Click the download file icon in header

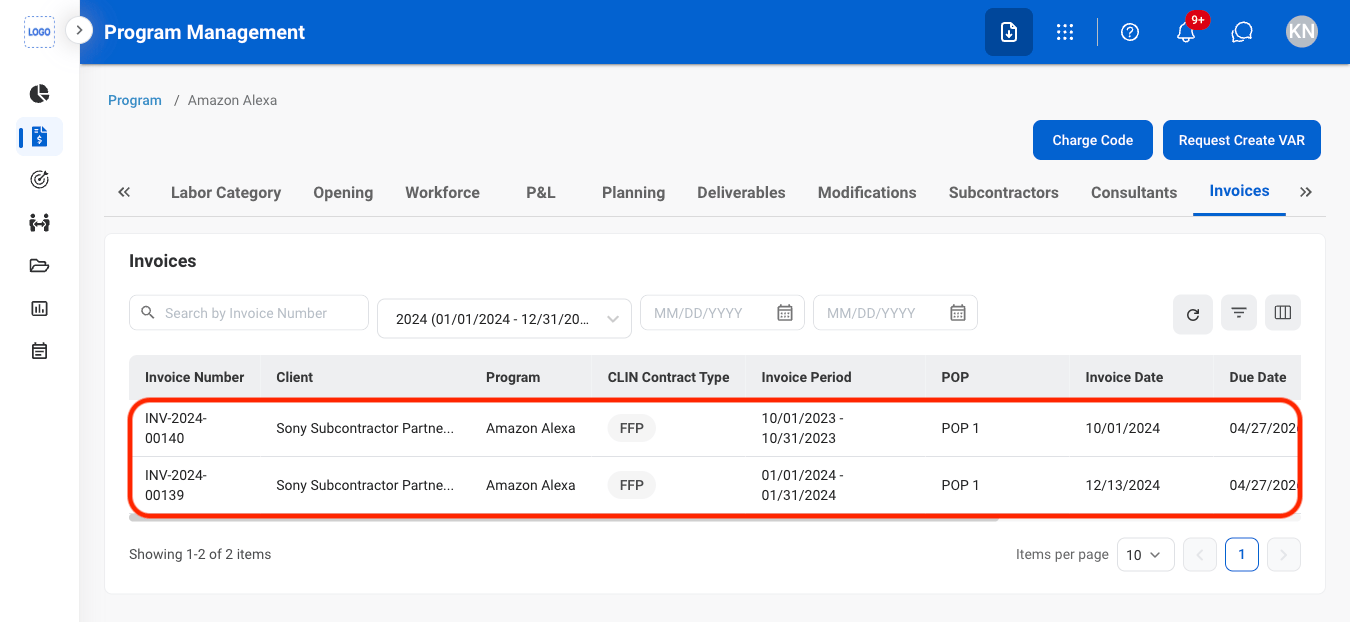1009,32
